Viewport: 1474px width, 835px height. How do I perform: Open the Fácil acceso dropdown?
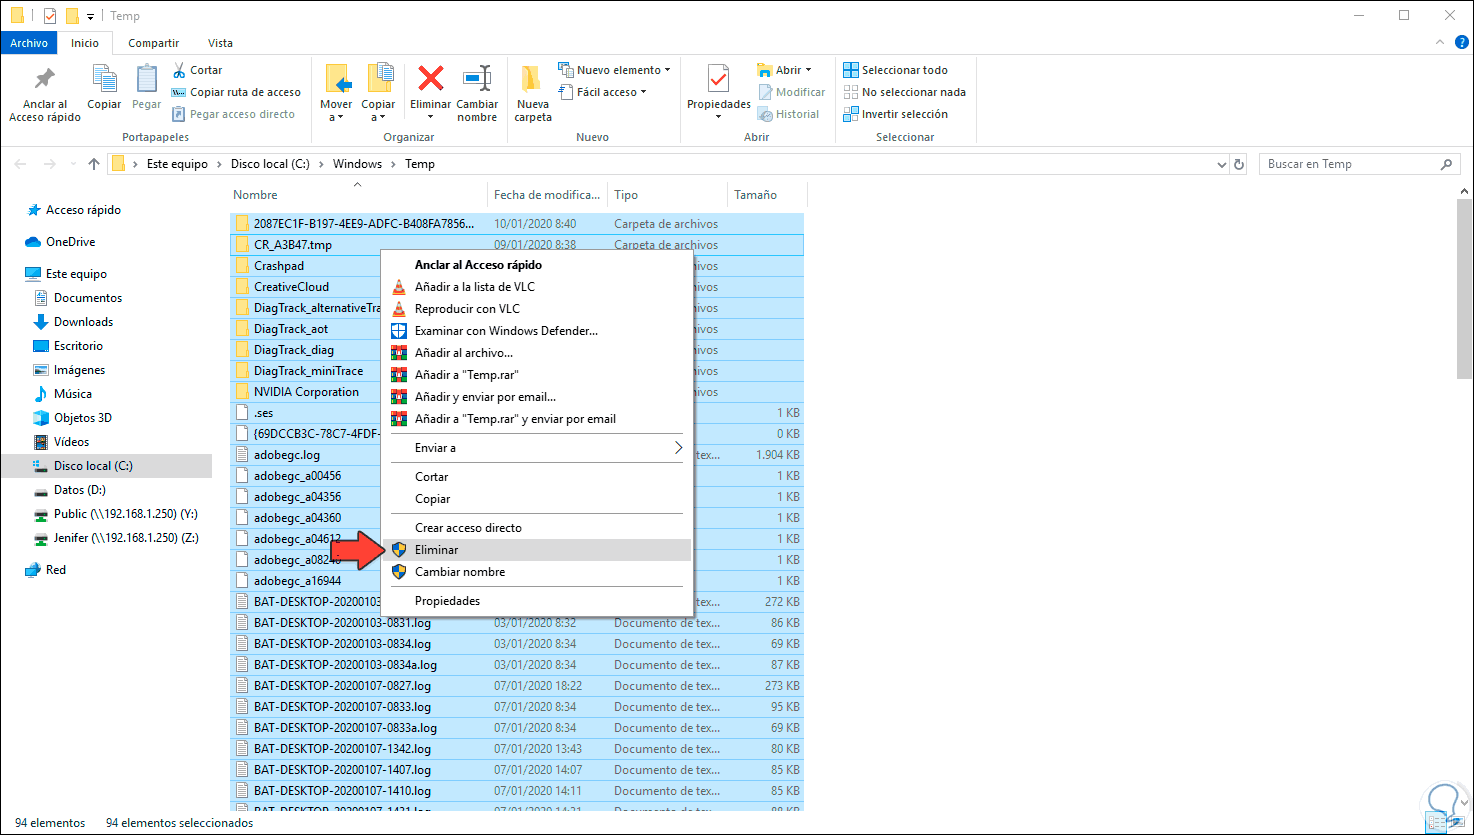pos(602,92)
